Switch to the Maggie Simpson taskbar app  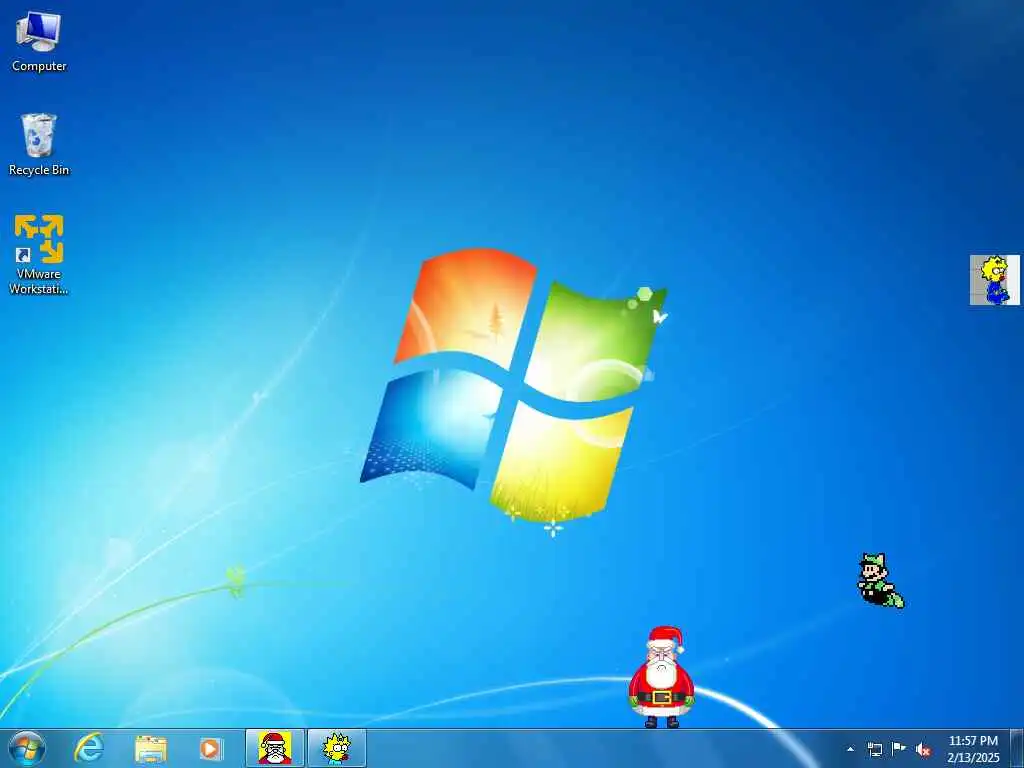pos(337,748)
